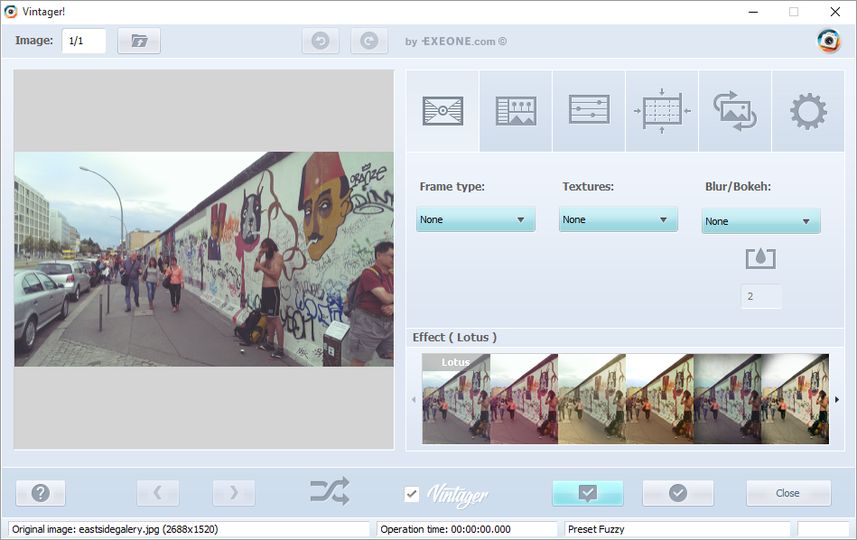This screenshot has height=540, width=857.
Task: Click the title bar app icon
Action: pyautogui.click(x=11, y=11)
